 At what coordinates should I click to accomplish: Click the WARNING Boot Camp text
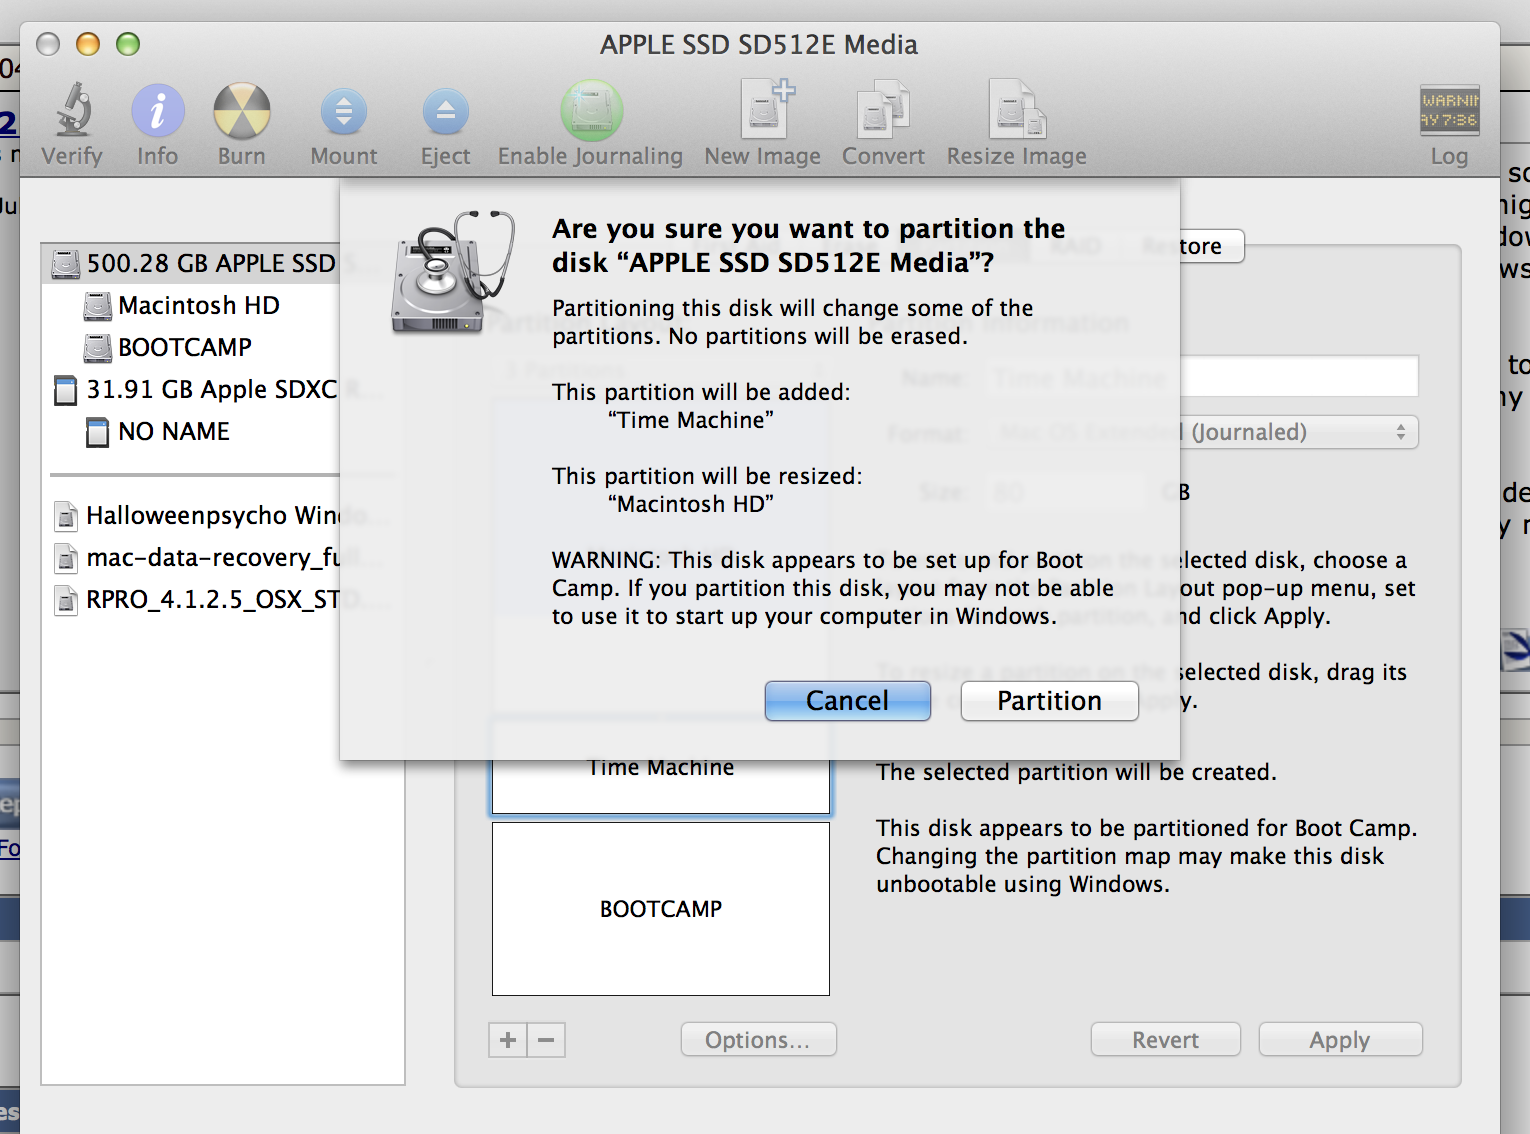point(832,588)
